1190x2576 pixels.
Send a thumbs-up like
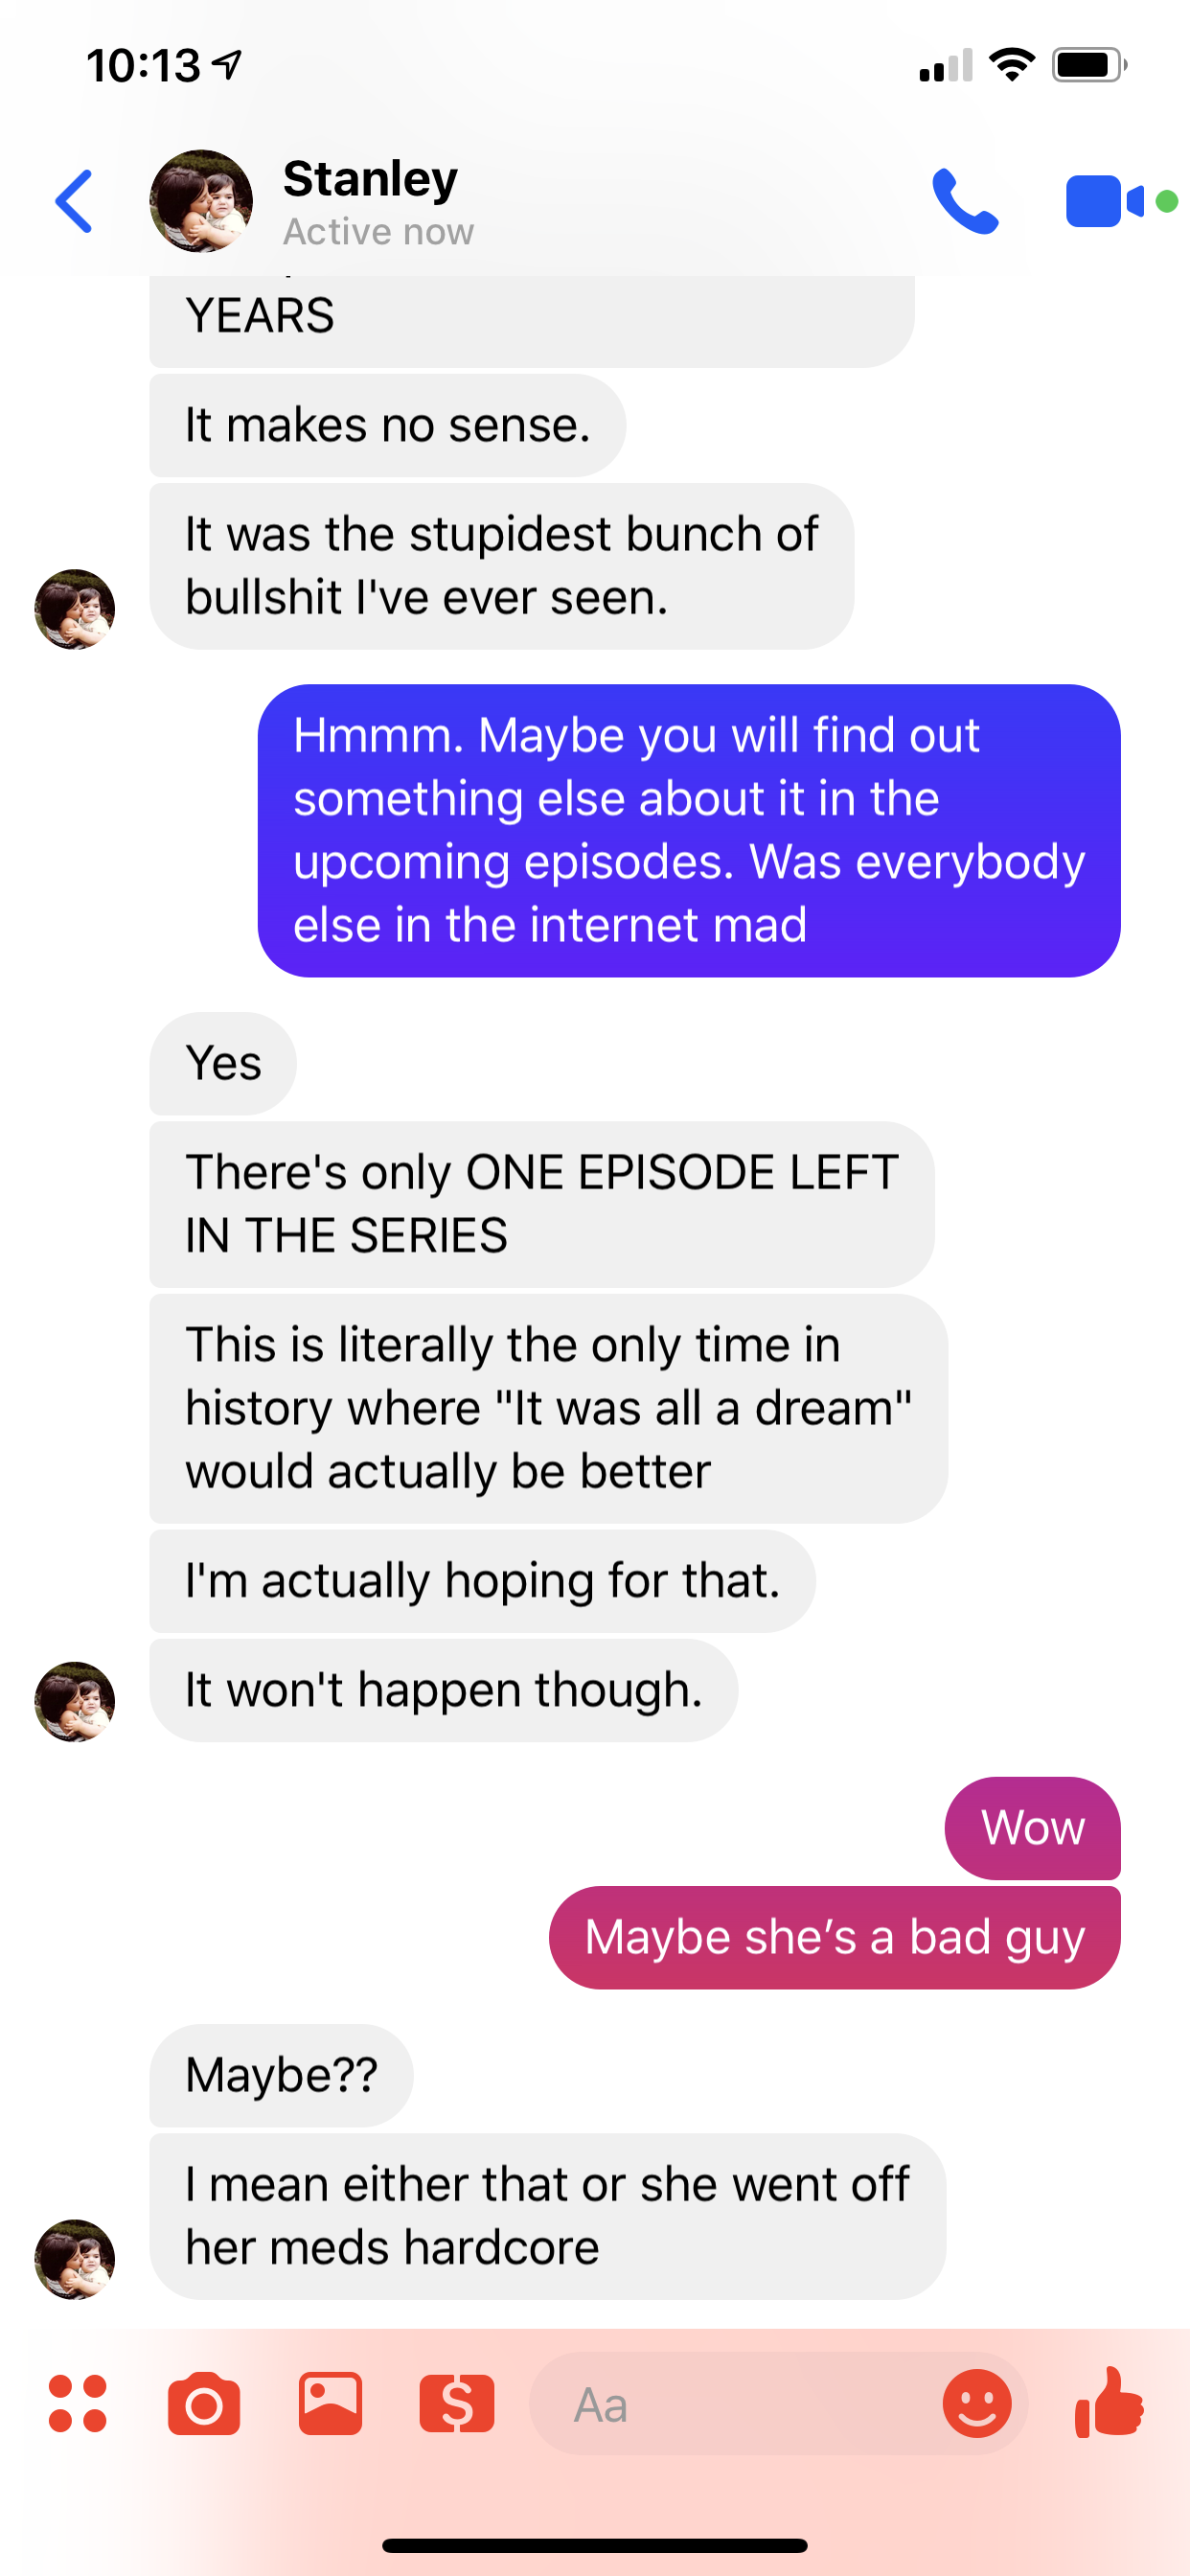coord(1109,2402)
